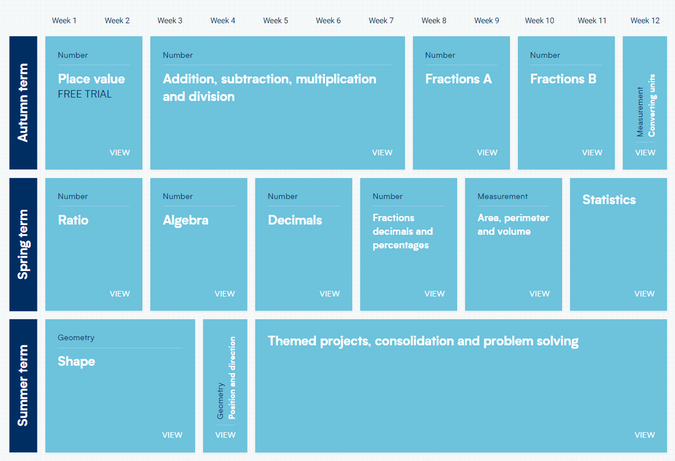Open VIEW on the Decimals card
675x461 pixels.
(330, 294)
